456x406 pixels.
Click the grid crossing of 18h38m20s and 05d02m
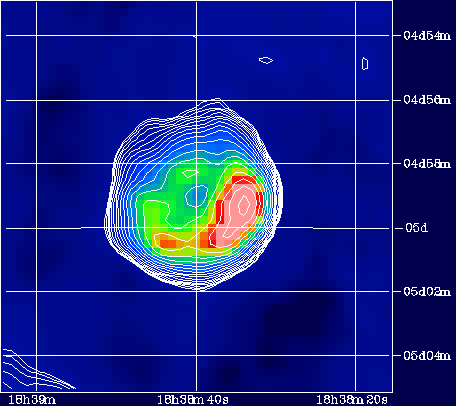click(355, 292)
